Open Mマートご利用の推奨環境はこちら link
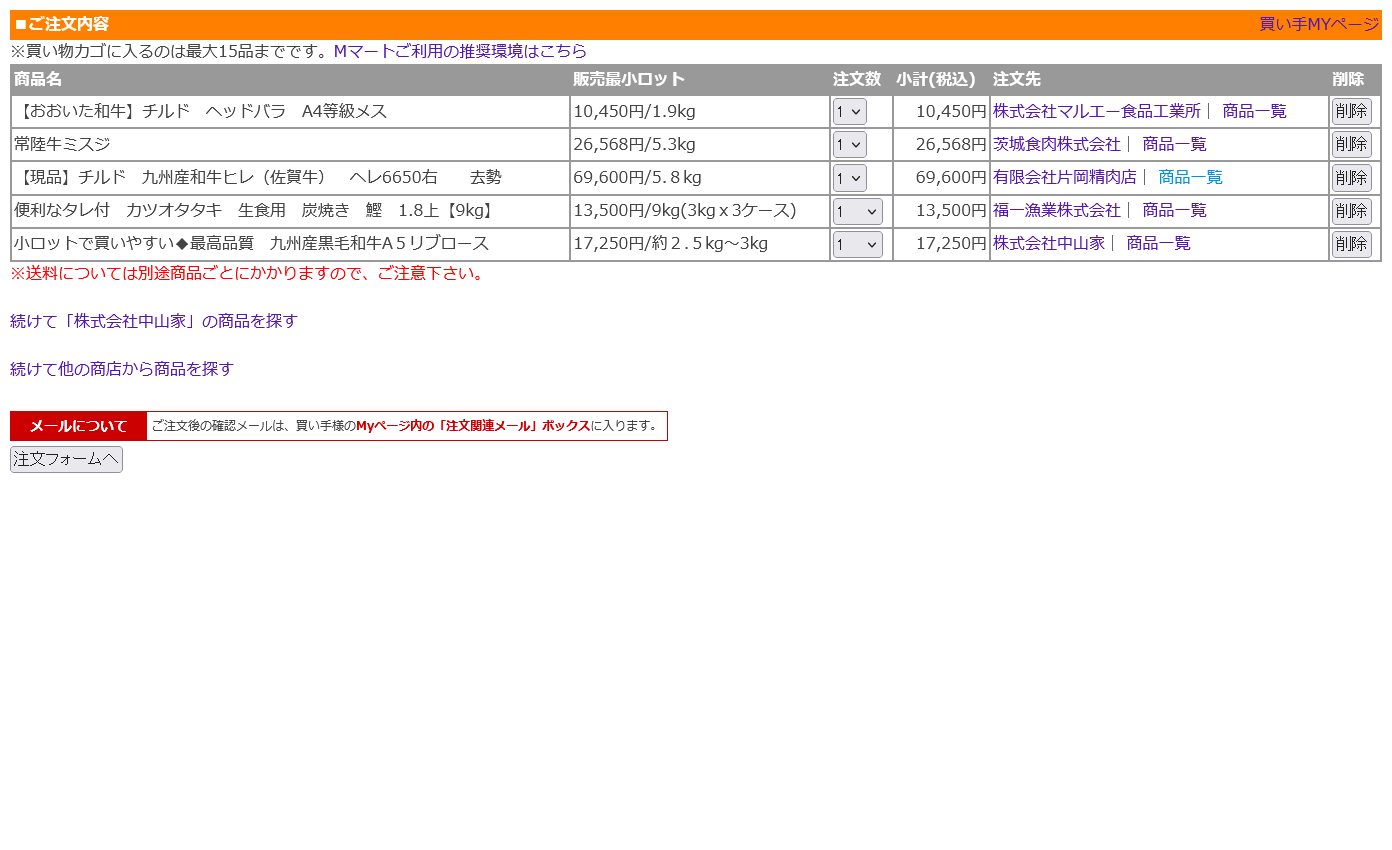The image size is (1392, 850). [x=459, y=51]
